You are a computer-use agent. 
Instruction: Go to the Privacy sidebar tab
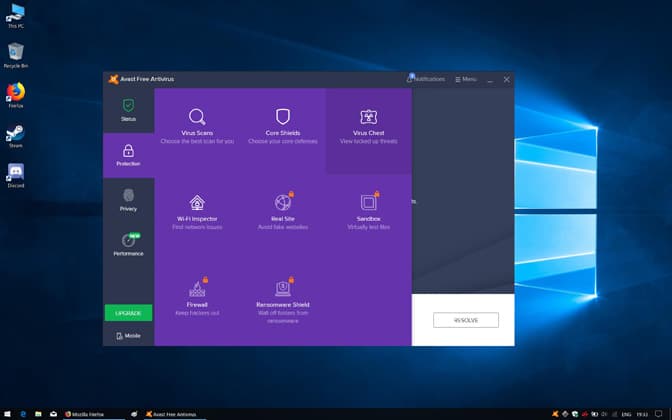pos(128,200)
